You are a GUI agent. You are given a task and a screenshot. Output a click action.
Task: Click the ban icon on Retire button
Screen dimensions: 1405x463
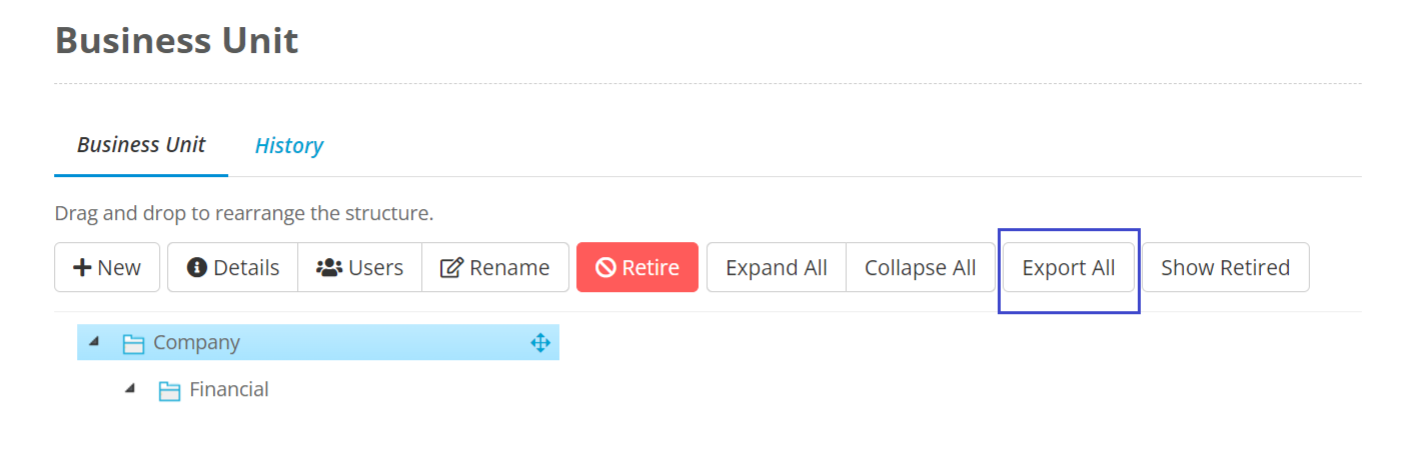(x=605, y=268)
